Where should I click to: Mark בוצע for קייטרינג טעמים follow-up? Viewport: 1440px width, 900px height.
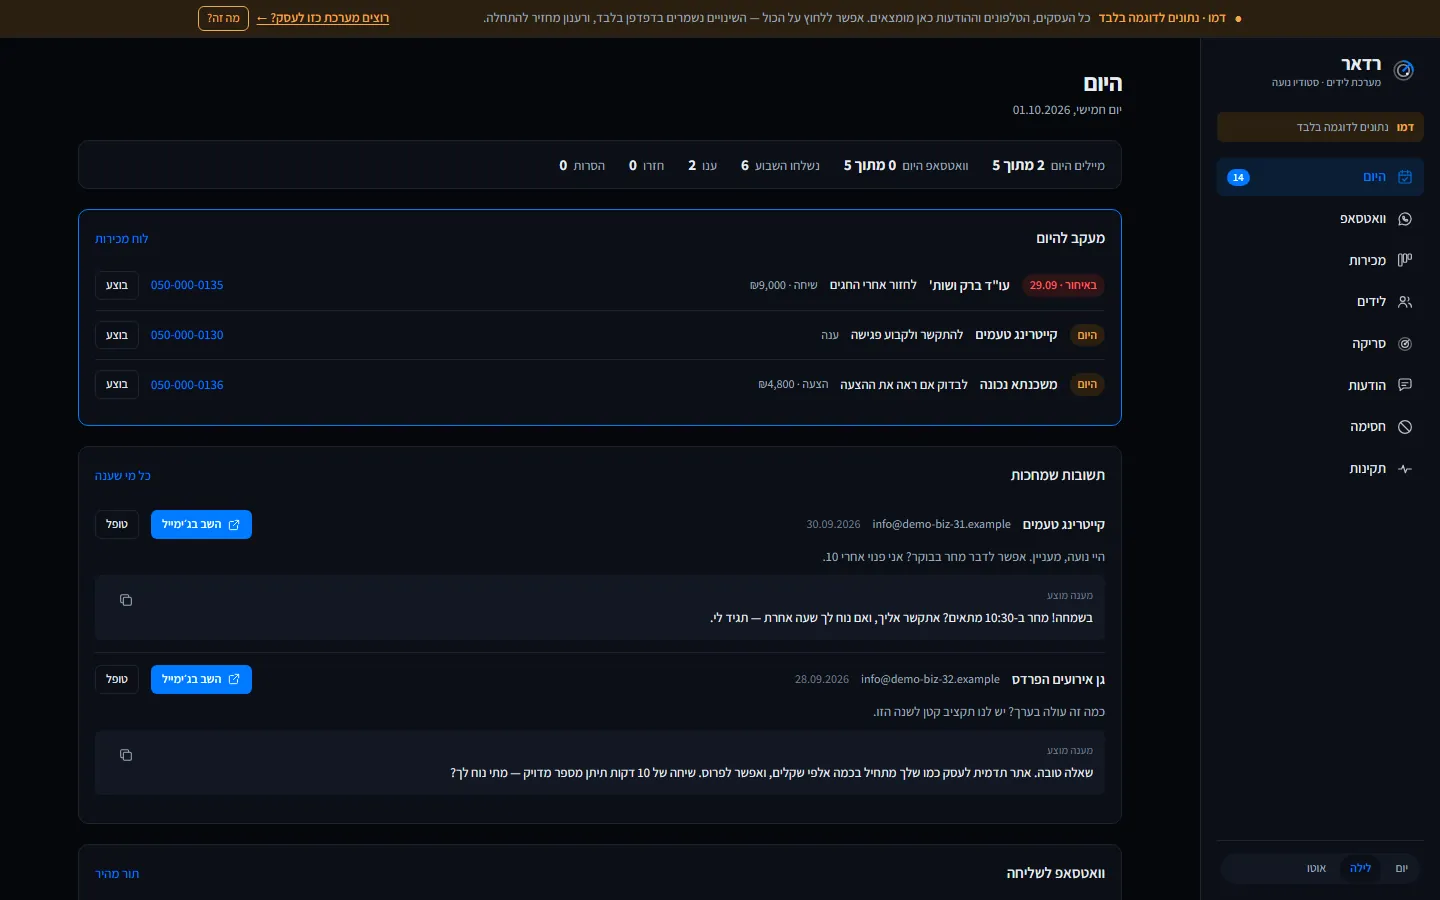click(117, 335)
